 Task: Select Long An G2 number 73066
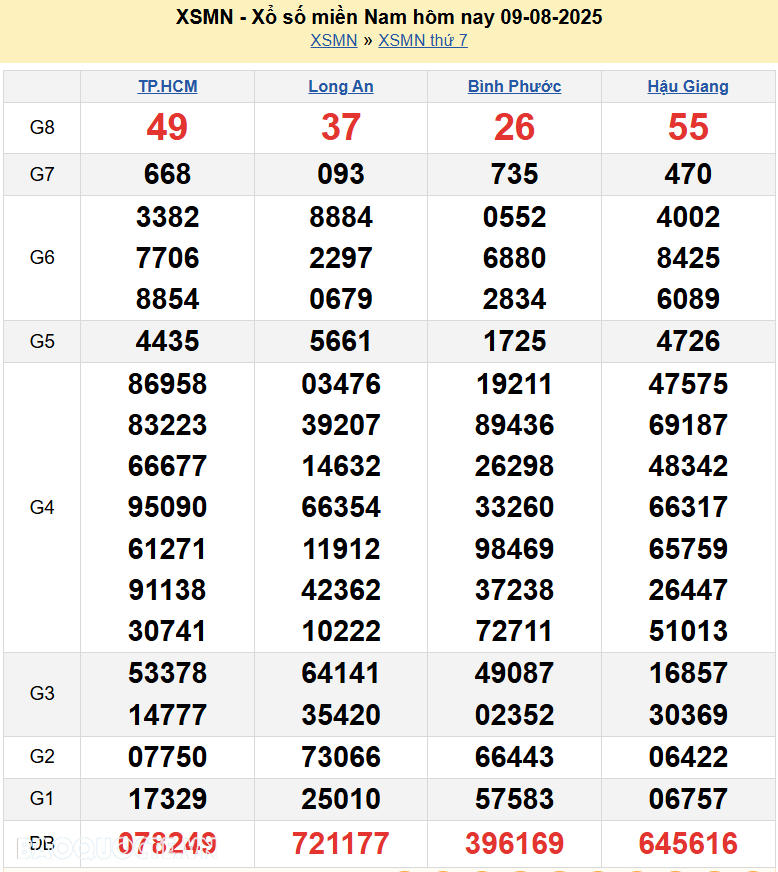341,757
